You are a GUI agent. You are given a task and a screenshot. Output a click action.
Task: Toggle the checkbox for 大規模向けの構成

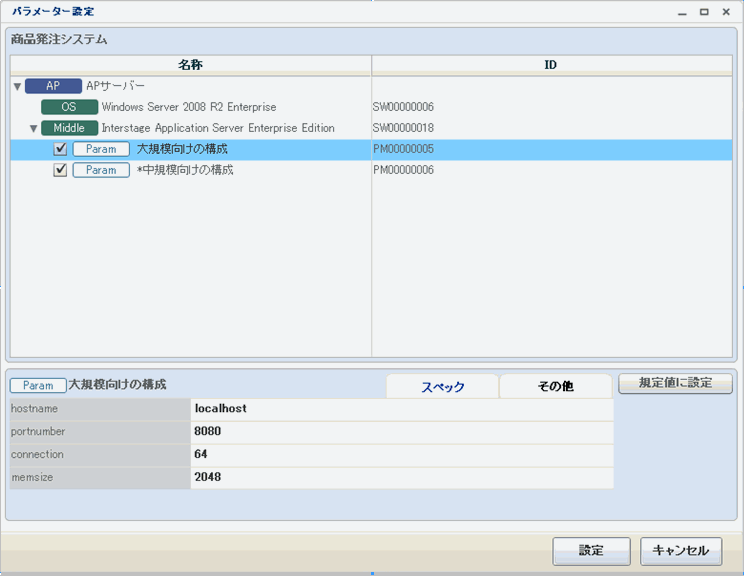tap(61, 149)
